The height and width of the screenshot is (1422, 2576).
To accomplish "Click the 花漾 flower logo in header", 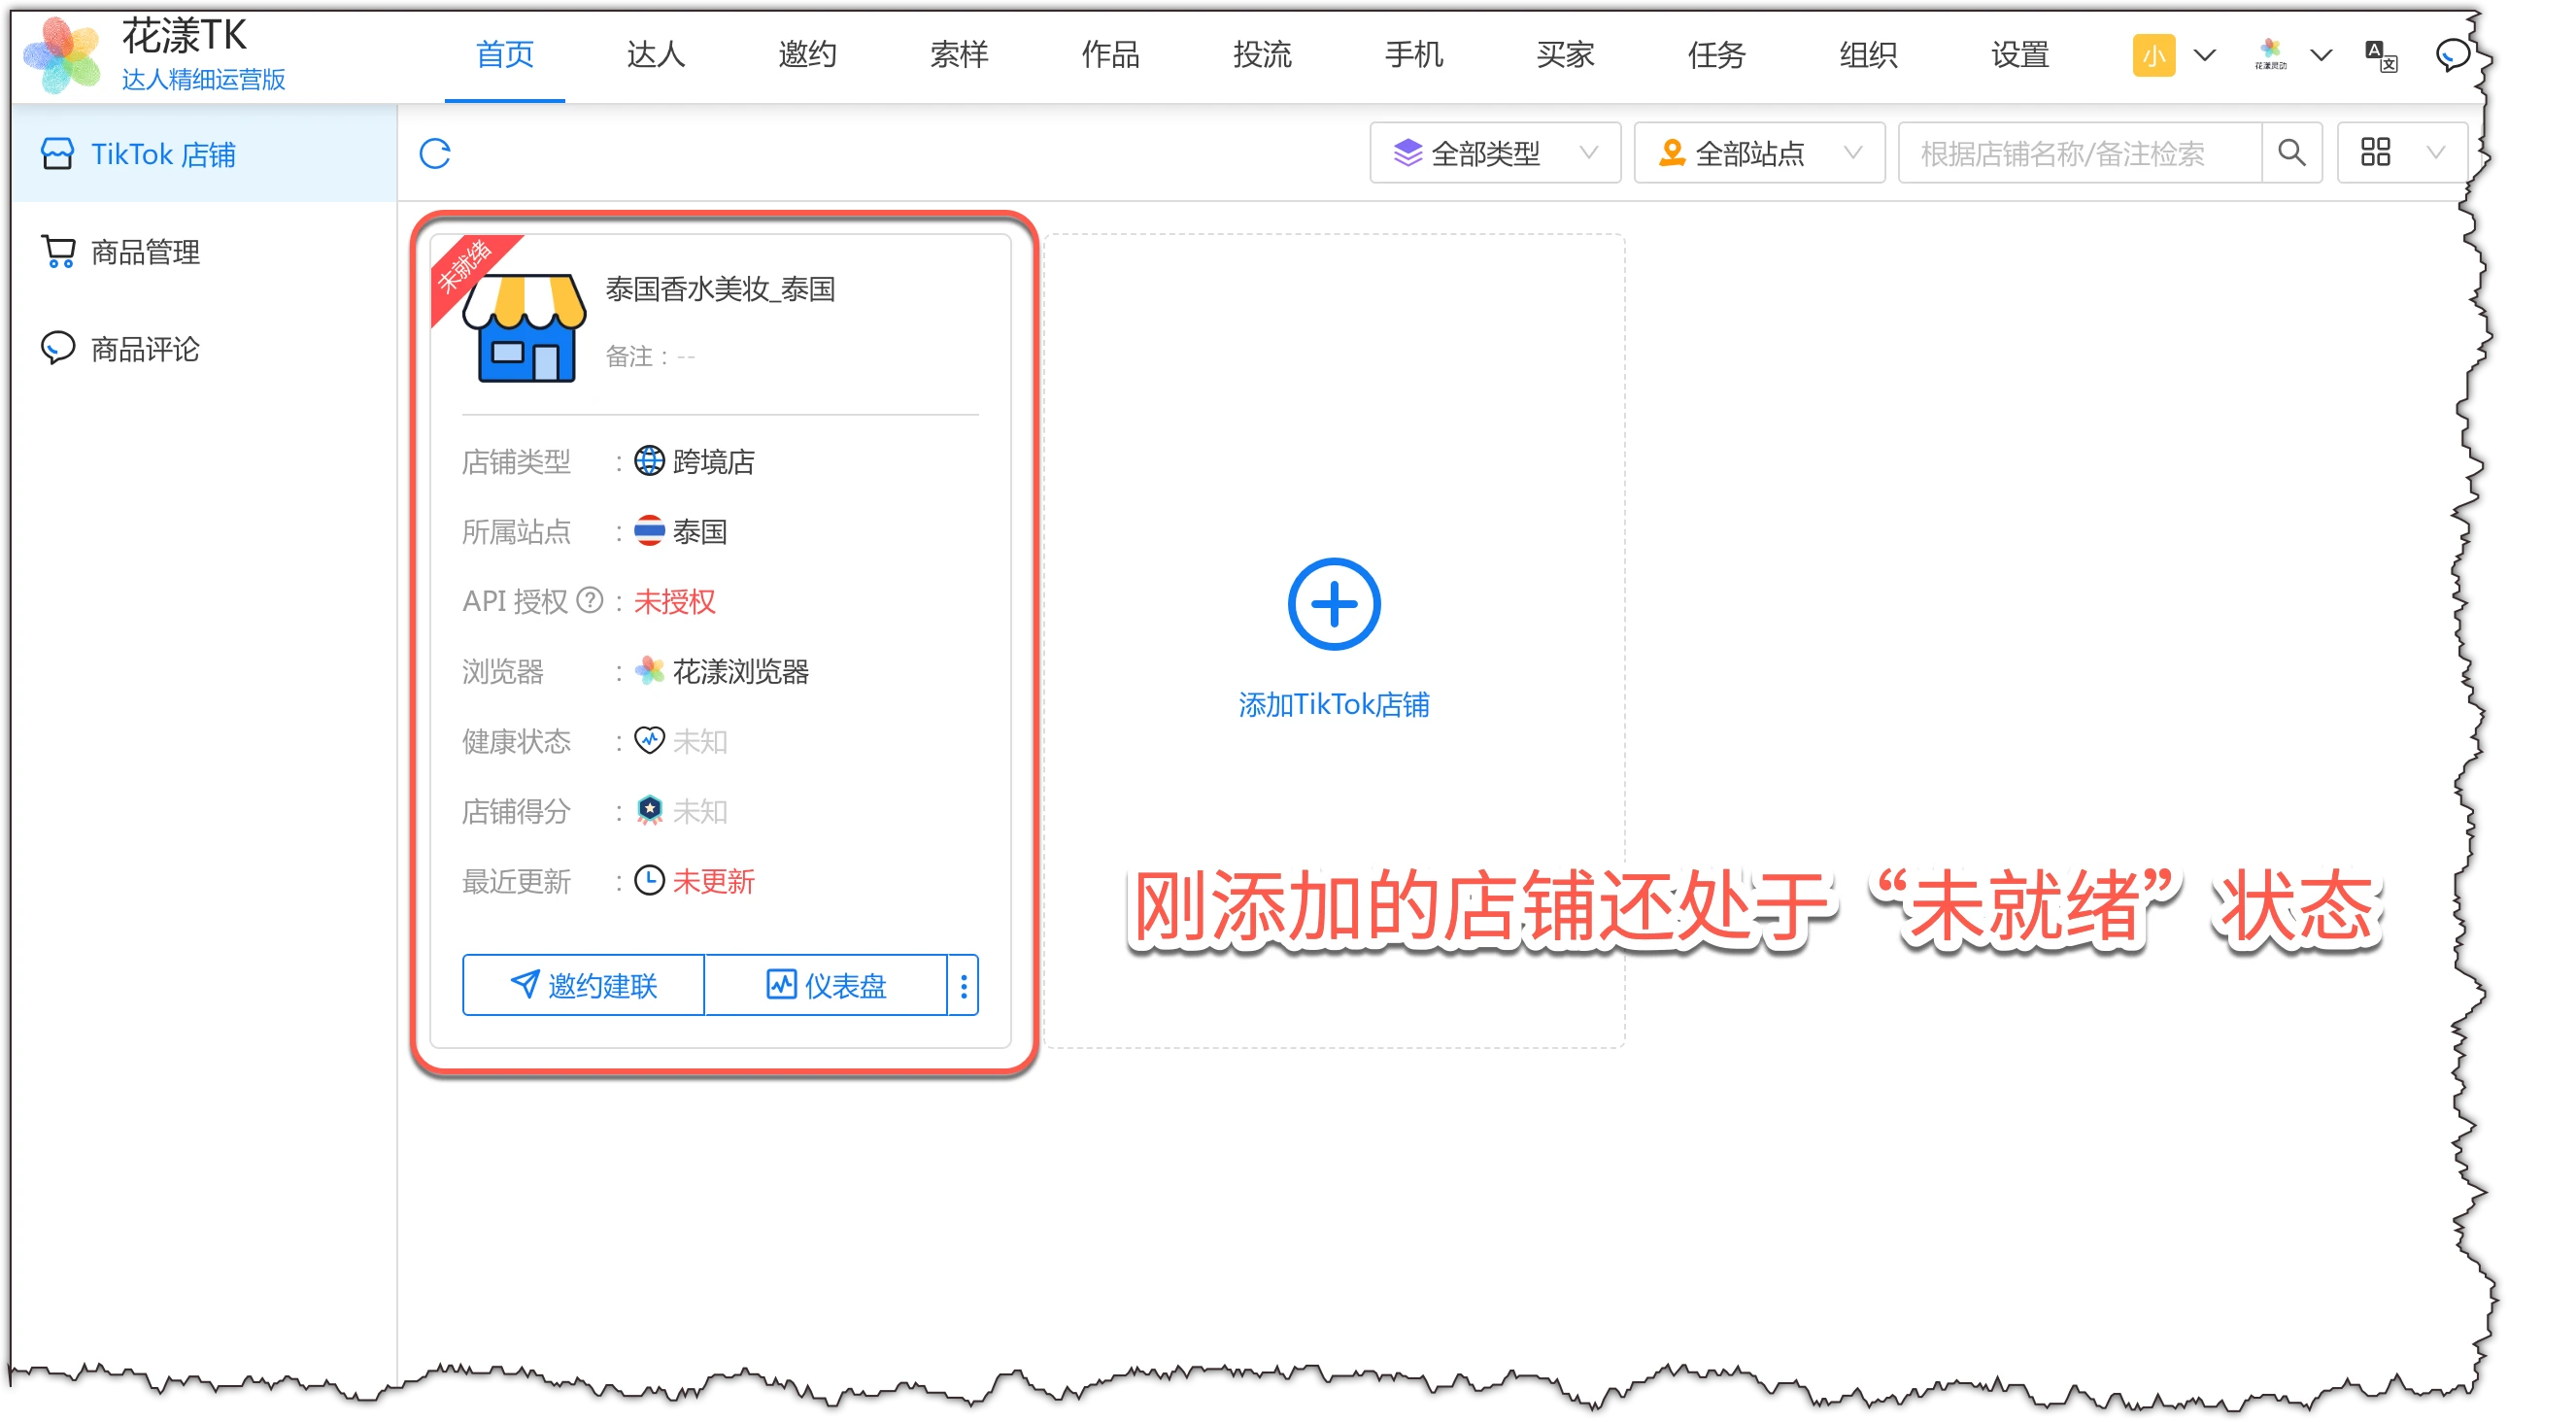I will pyautogui.click(x=62, y=55).
